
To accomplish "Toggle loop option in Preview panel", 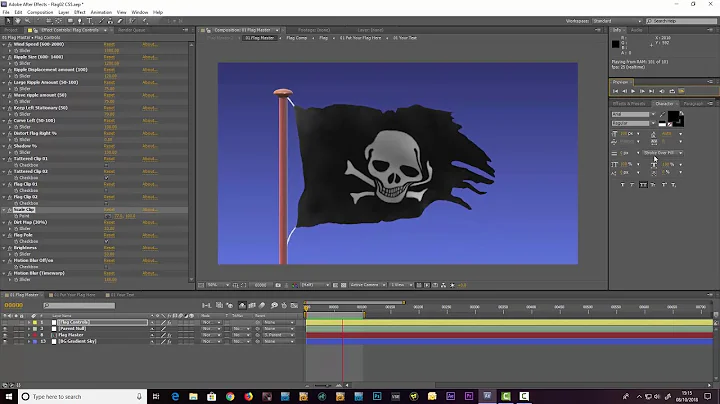I will 672,91.
